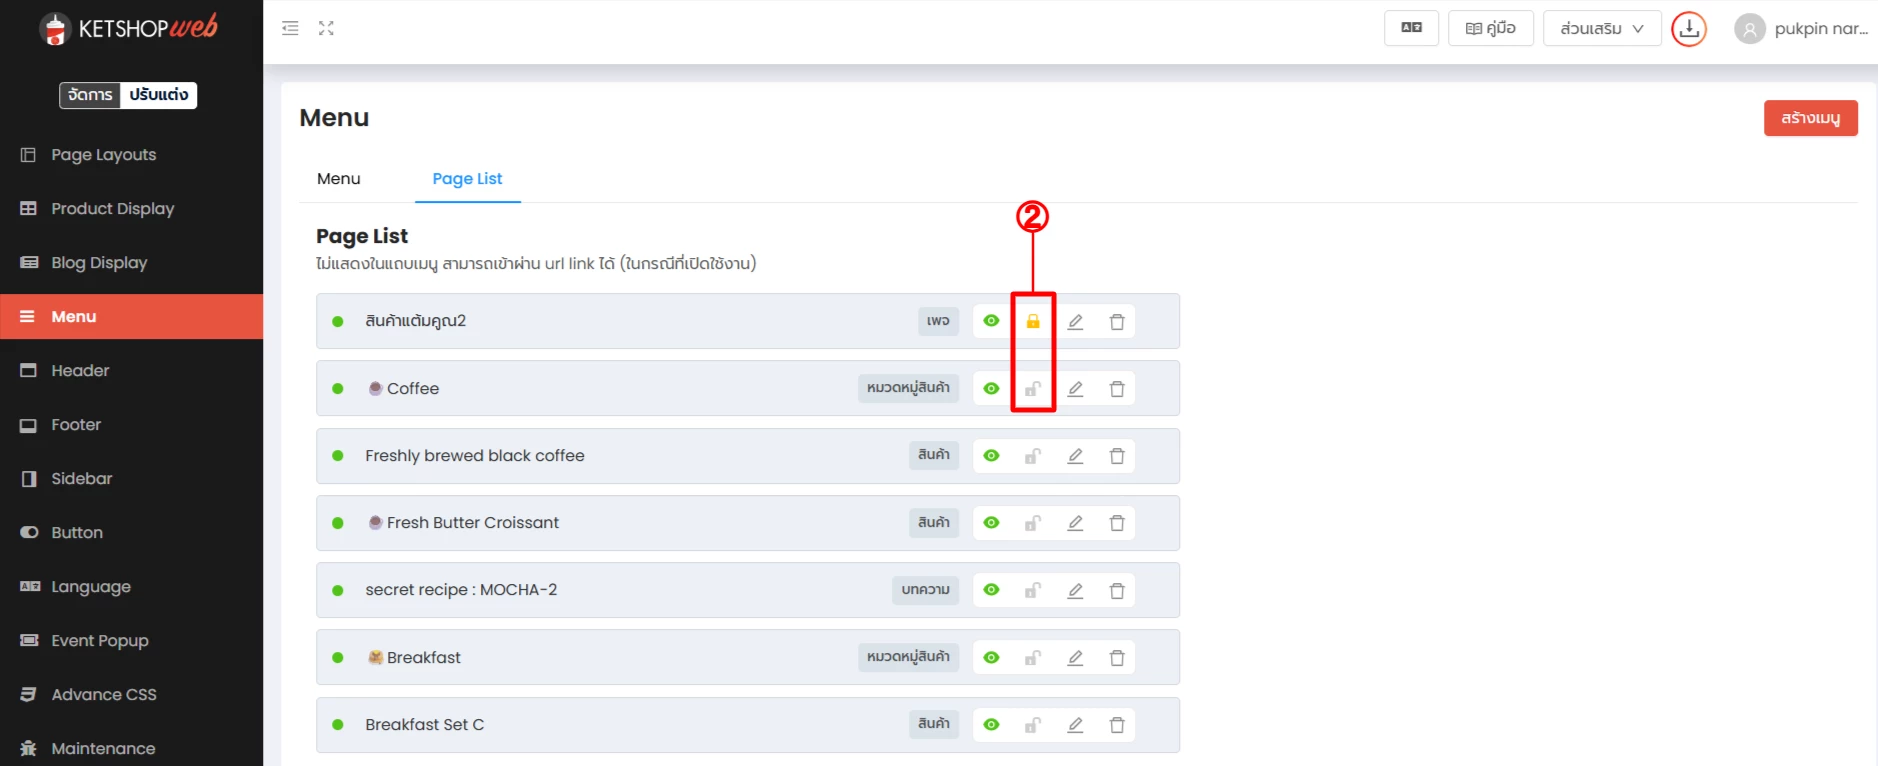Image resolution: width=1878 pixels, height=766 pixels.
Task: Open Blog Display in the sidebar
Action: click(131, 262)
